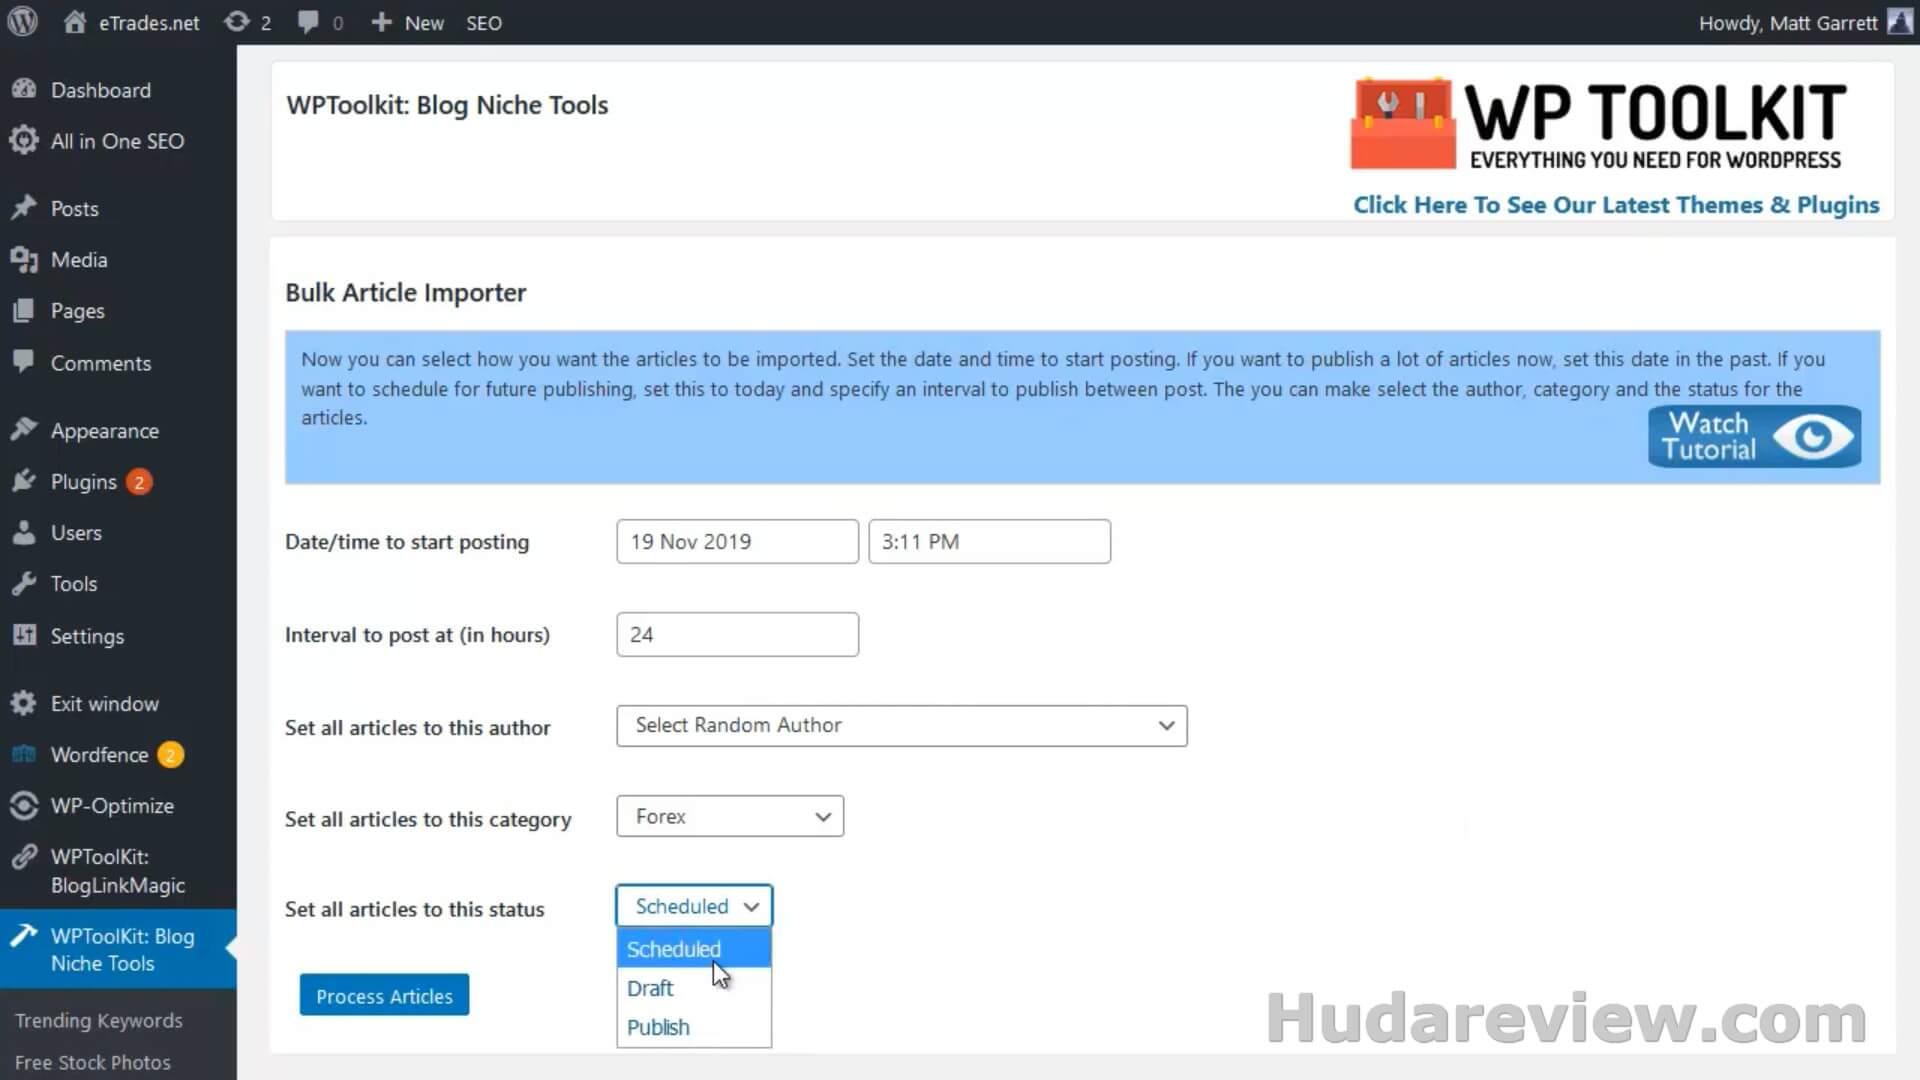This screenshot has height=1080, width=1920.
Task: Click the Posts pushpin icon
Action: [24, 207]
